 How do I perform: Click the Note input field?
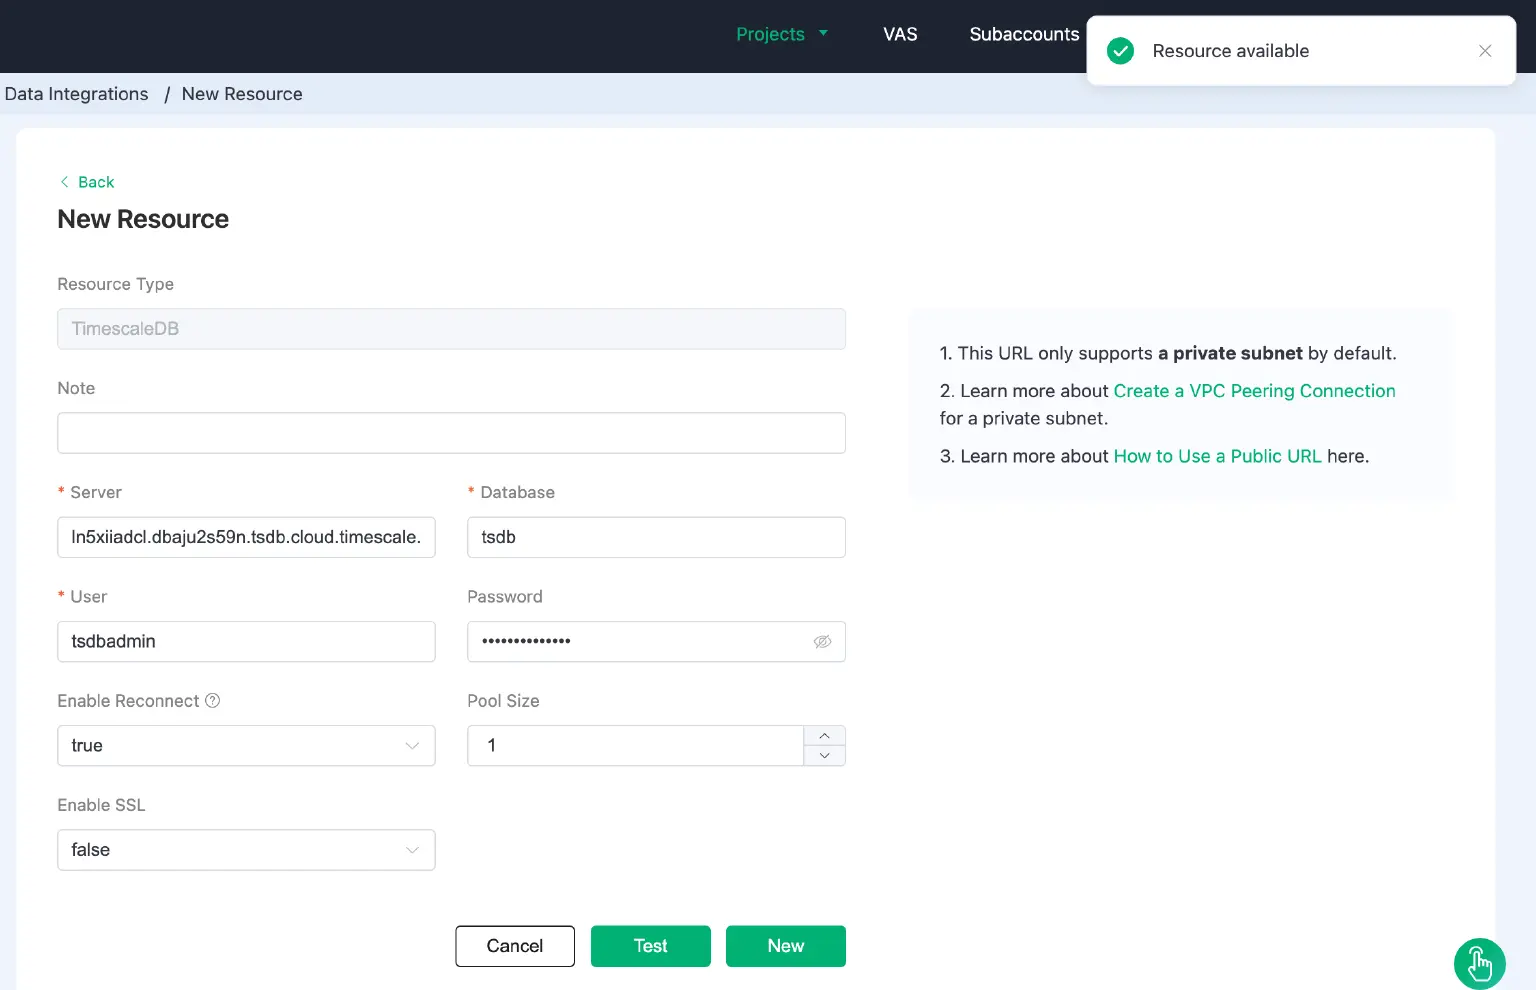click(x=451, y=432)
